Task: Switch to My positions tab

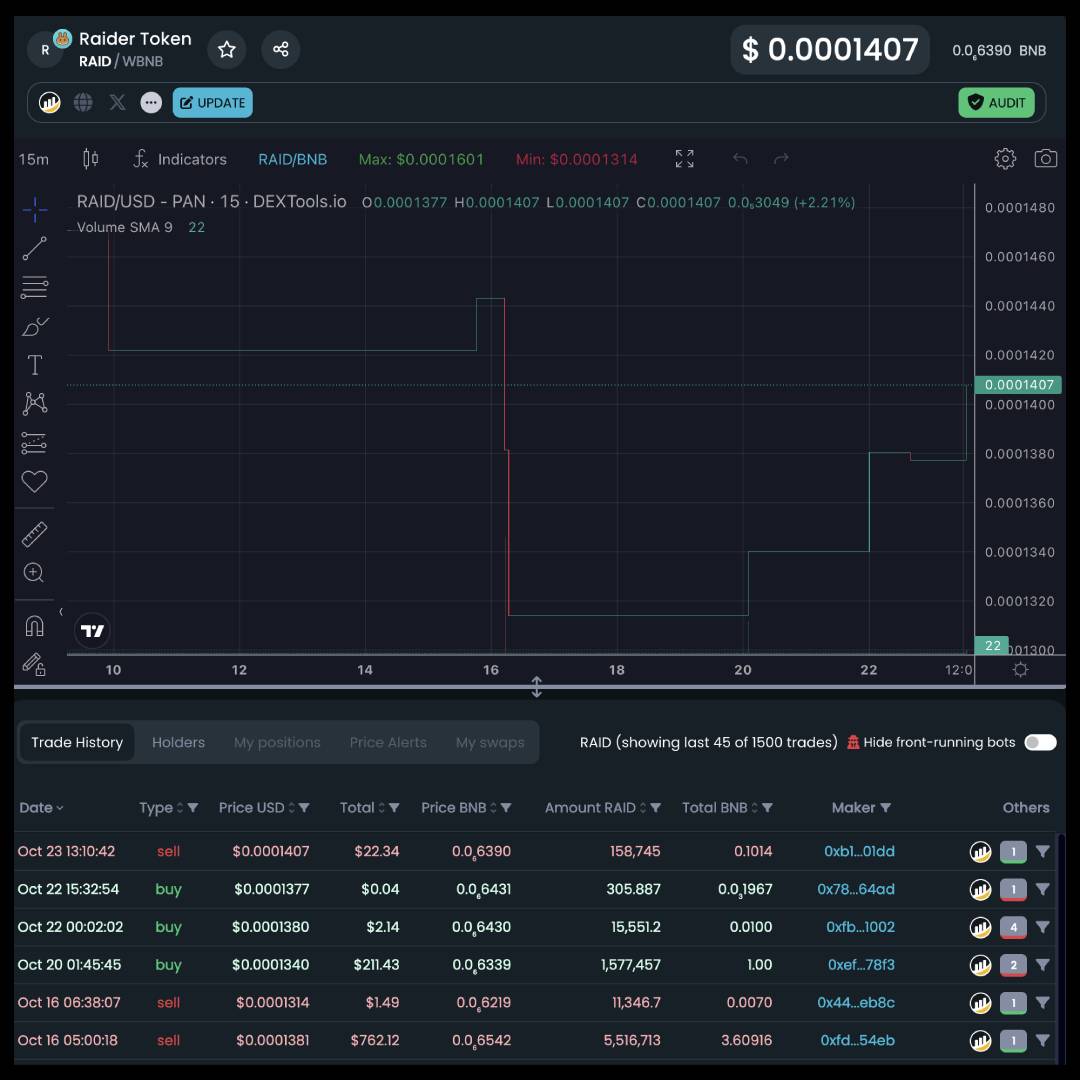Action: click(x=277, y=742)
